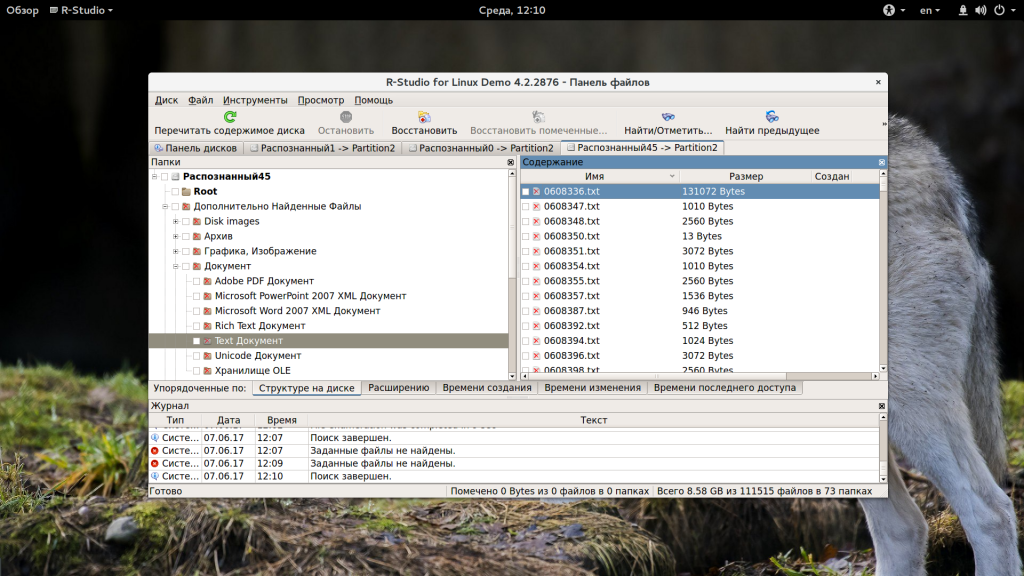Viewport: 1024px width, 576px height.
Task: Toggle the Adobe PDF Документ checkbox
Action: click(x=196, y=281)
